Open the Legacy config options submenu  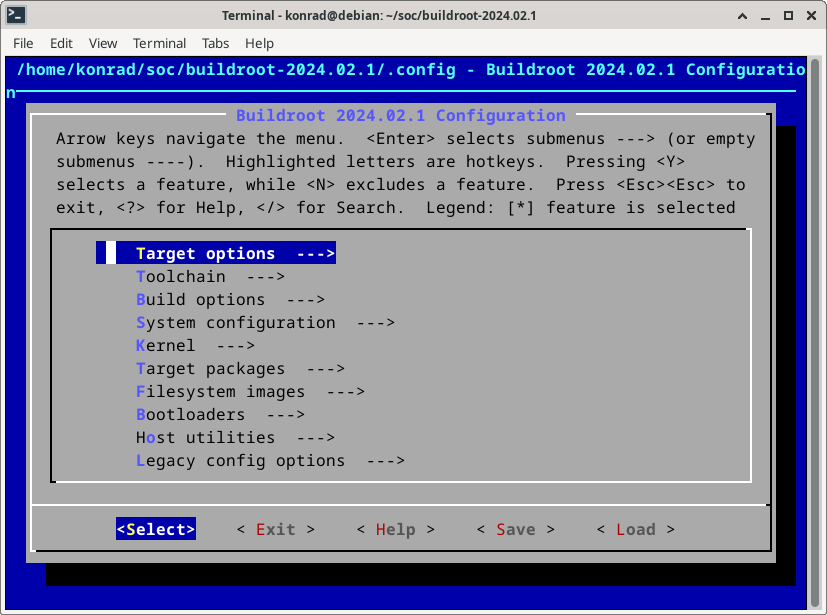(270, 461)
